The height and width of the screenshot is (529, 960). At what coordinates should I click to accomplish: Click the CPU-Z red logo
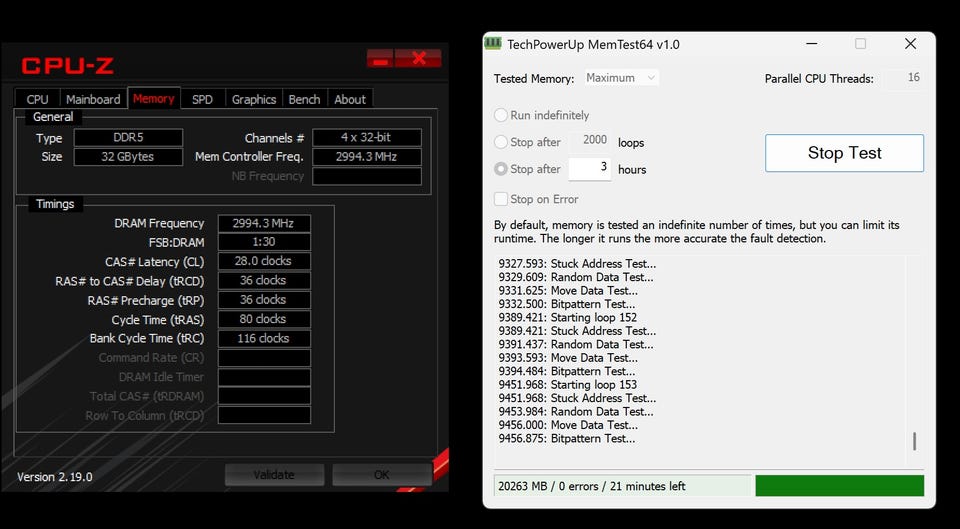pyautogui.click(x=67, y=66)
